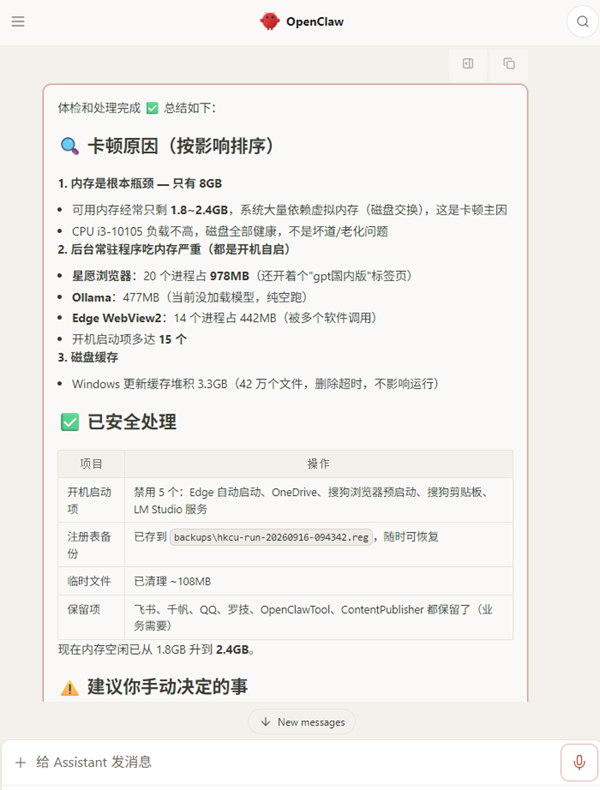Focus the 给 Assistant 发消息 input field
The height and width of the screenshot is (790, 600).
292,762
